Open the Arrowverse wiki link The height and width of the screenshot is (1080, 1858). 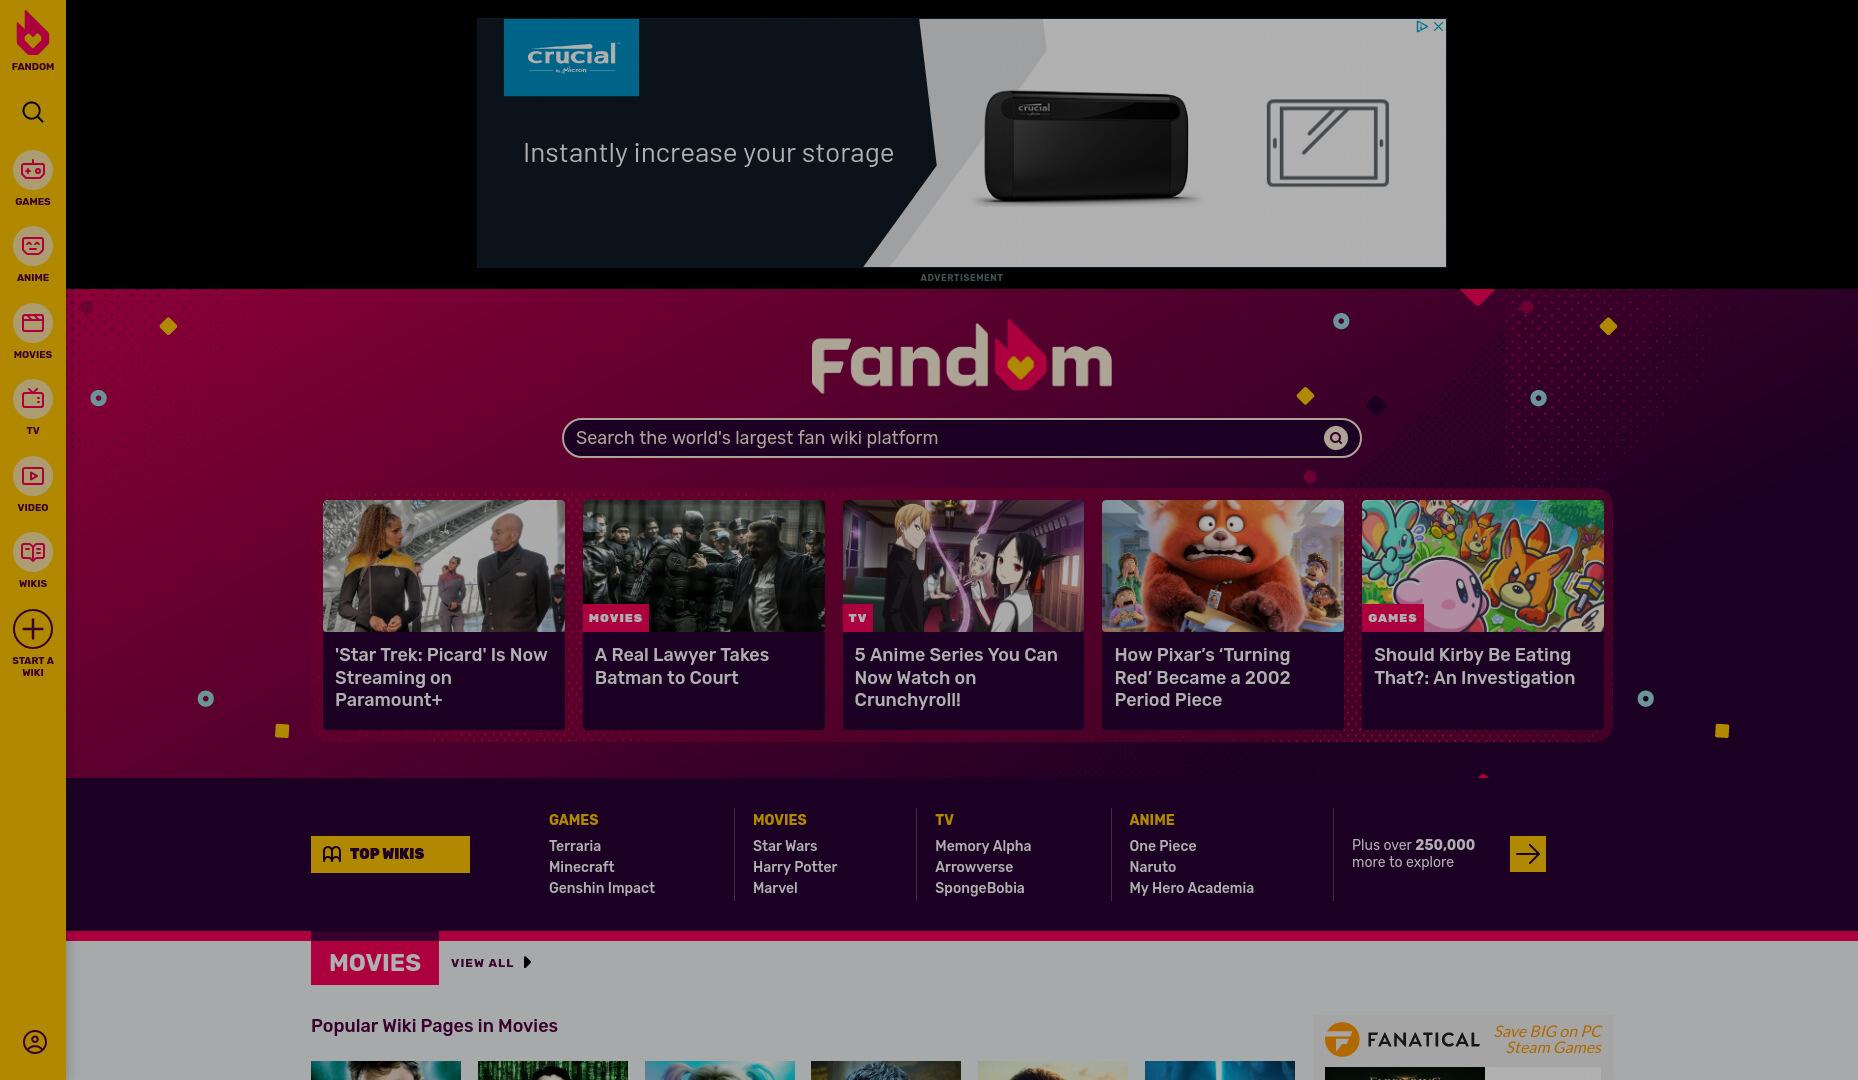coord(974,867)
